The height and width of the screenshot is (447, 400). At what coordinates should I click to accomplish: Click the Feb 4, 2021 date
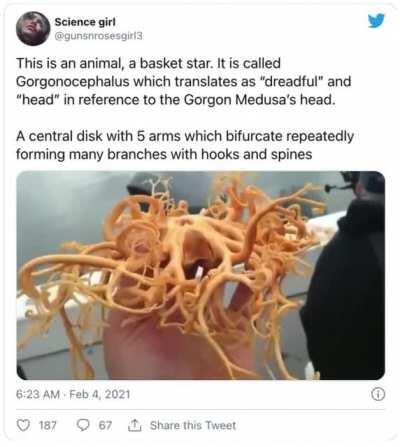pos(100,395)
